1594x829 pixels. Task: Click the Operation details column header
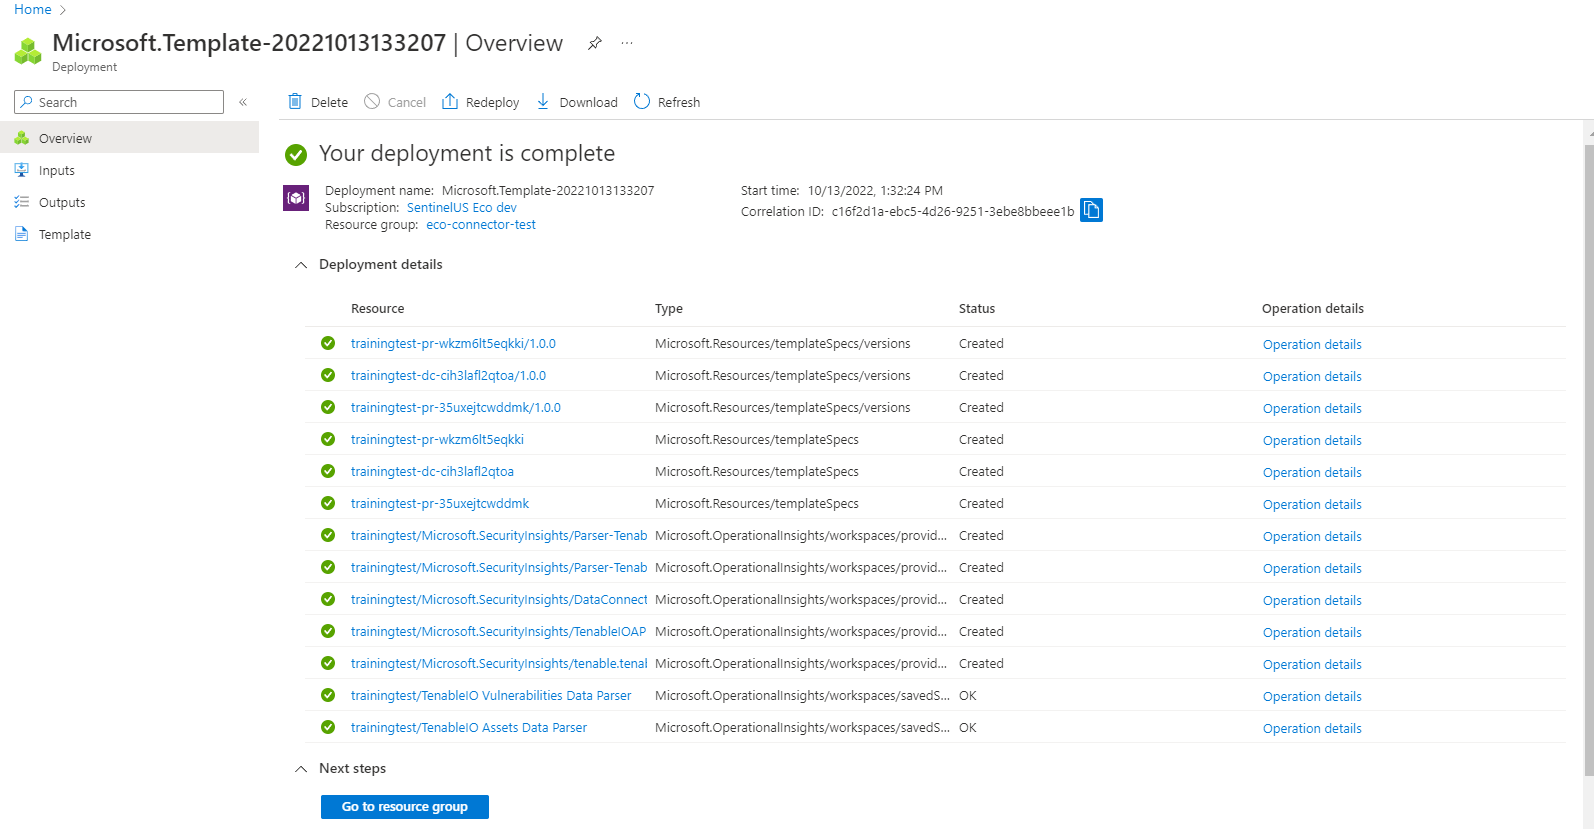pyautogui.click(x=1313, y=308)
